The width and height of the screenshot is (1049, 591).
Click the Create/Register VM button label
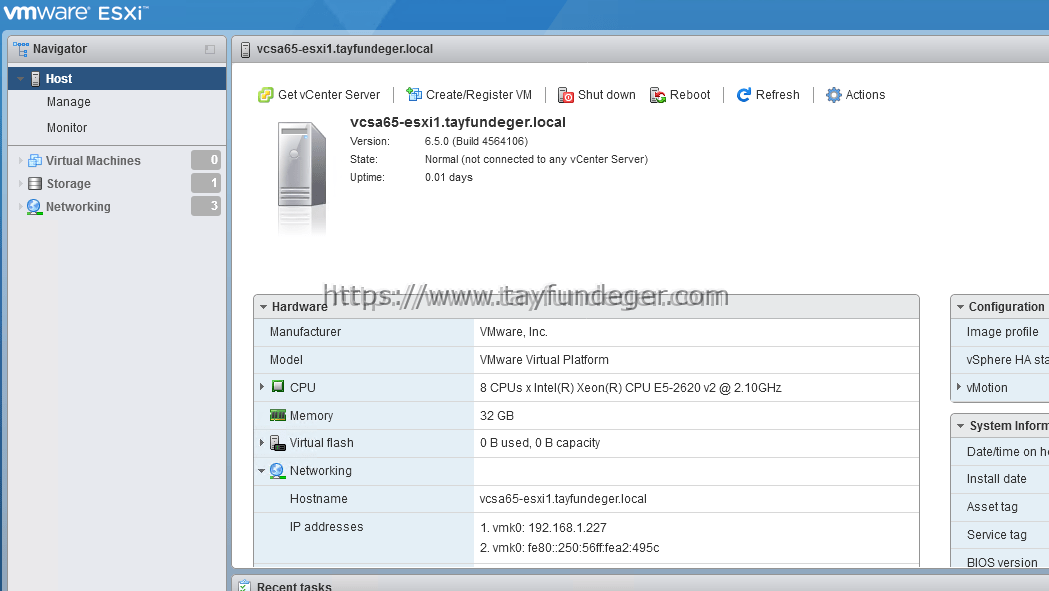479,95
